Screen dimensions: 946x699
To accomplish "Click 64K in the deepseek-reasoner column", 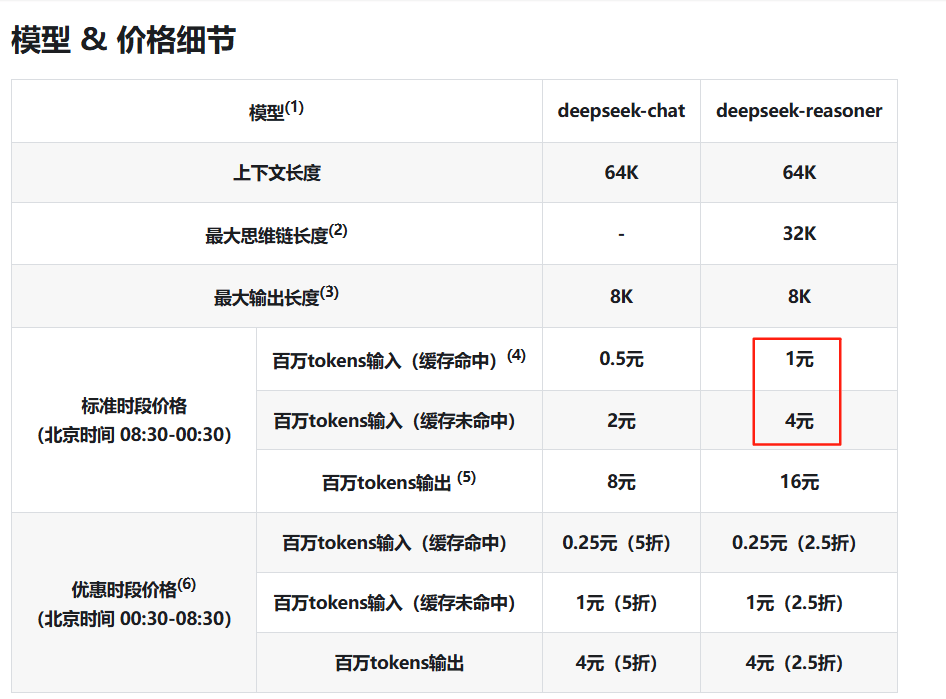I will [x=799, y=173].
